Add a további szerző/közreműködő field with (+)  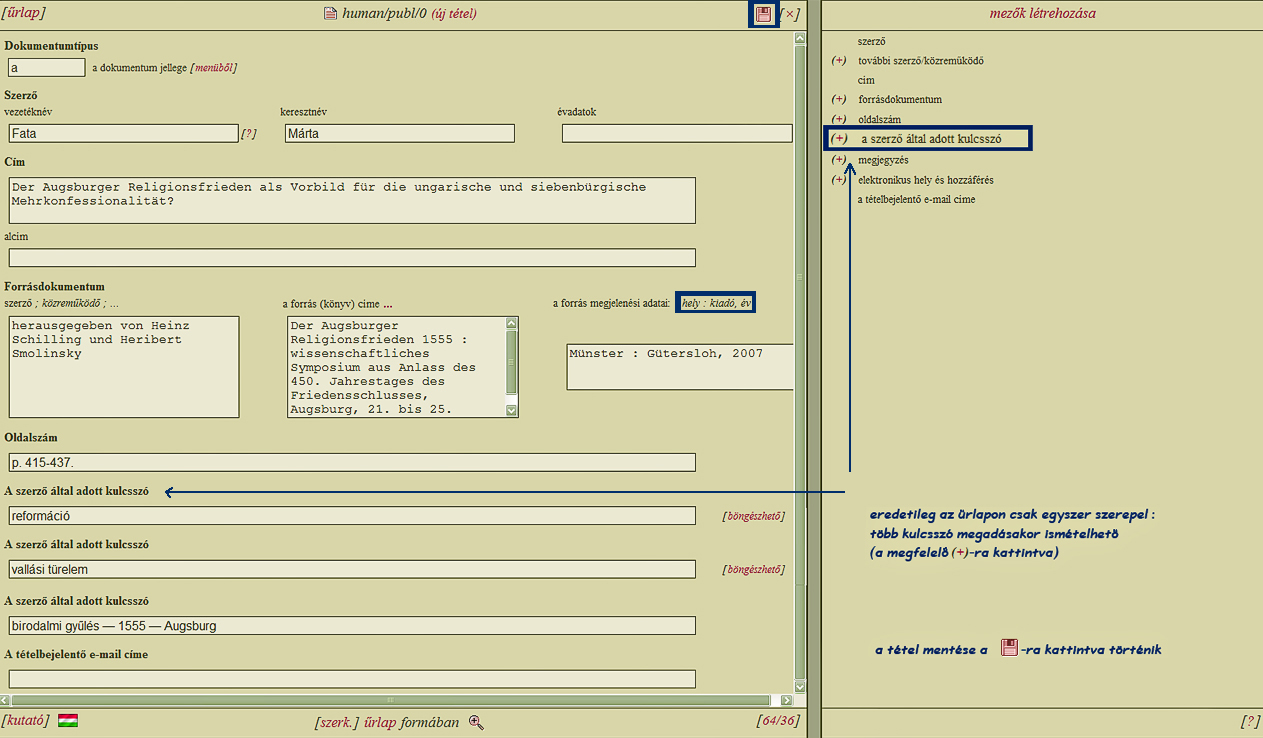839,61
